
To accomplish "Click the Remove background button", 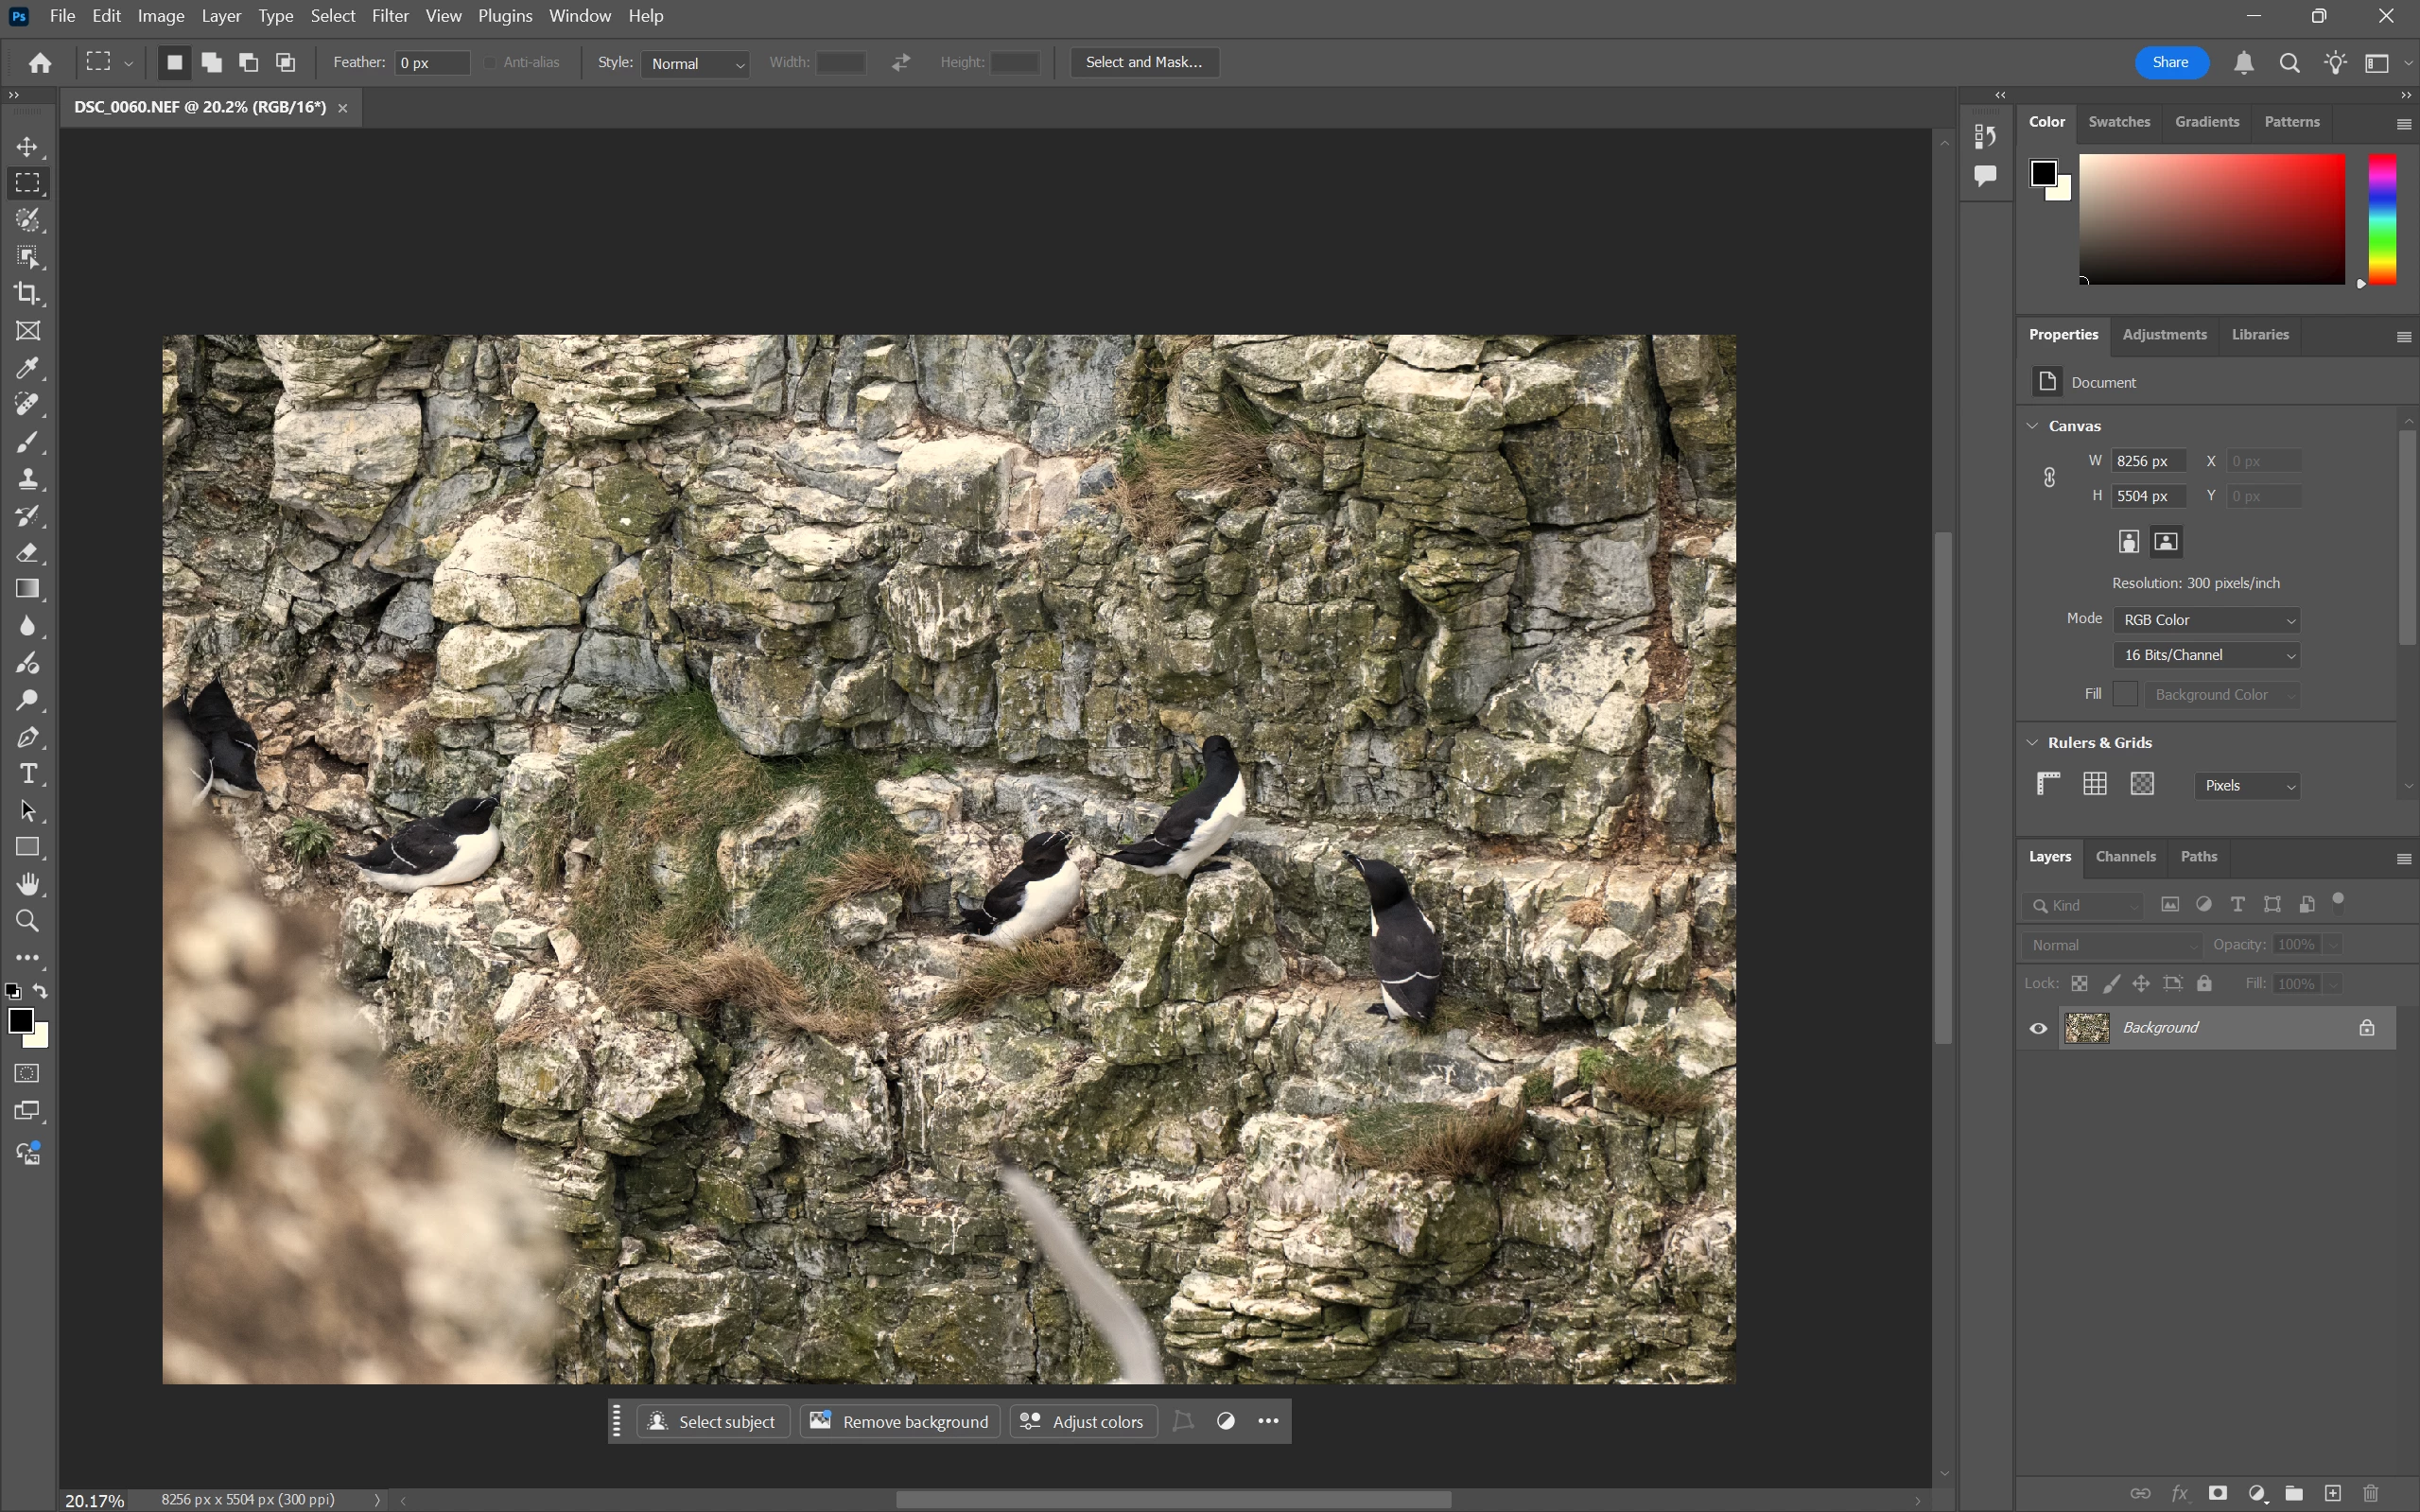I will (899, 1421).
